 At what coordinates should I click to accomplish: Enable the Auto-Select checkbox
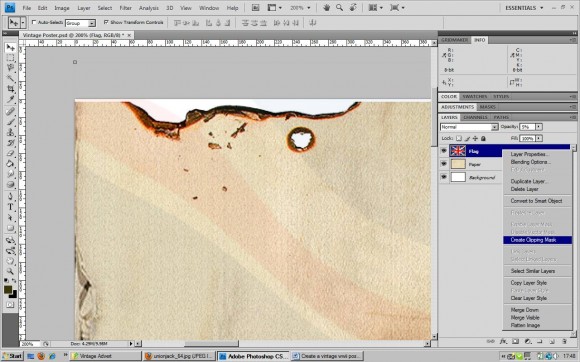coord(34,23)
